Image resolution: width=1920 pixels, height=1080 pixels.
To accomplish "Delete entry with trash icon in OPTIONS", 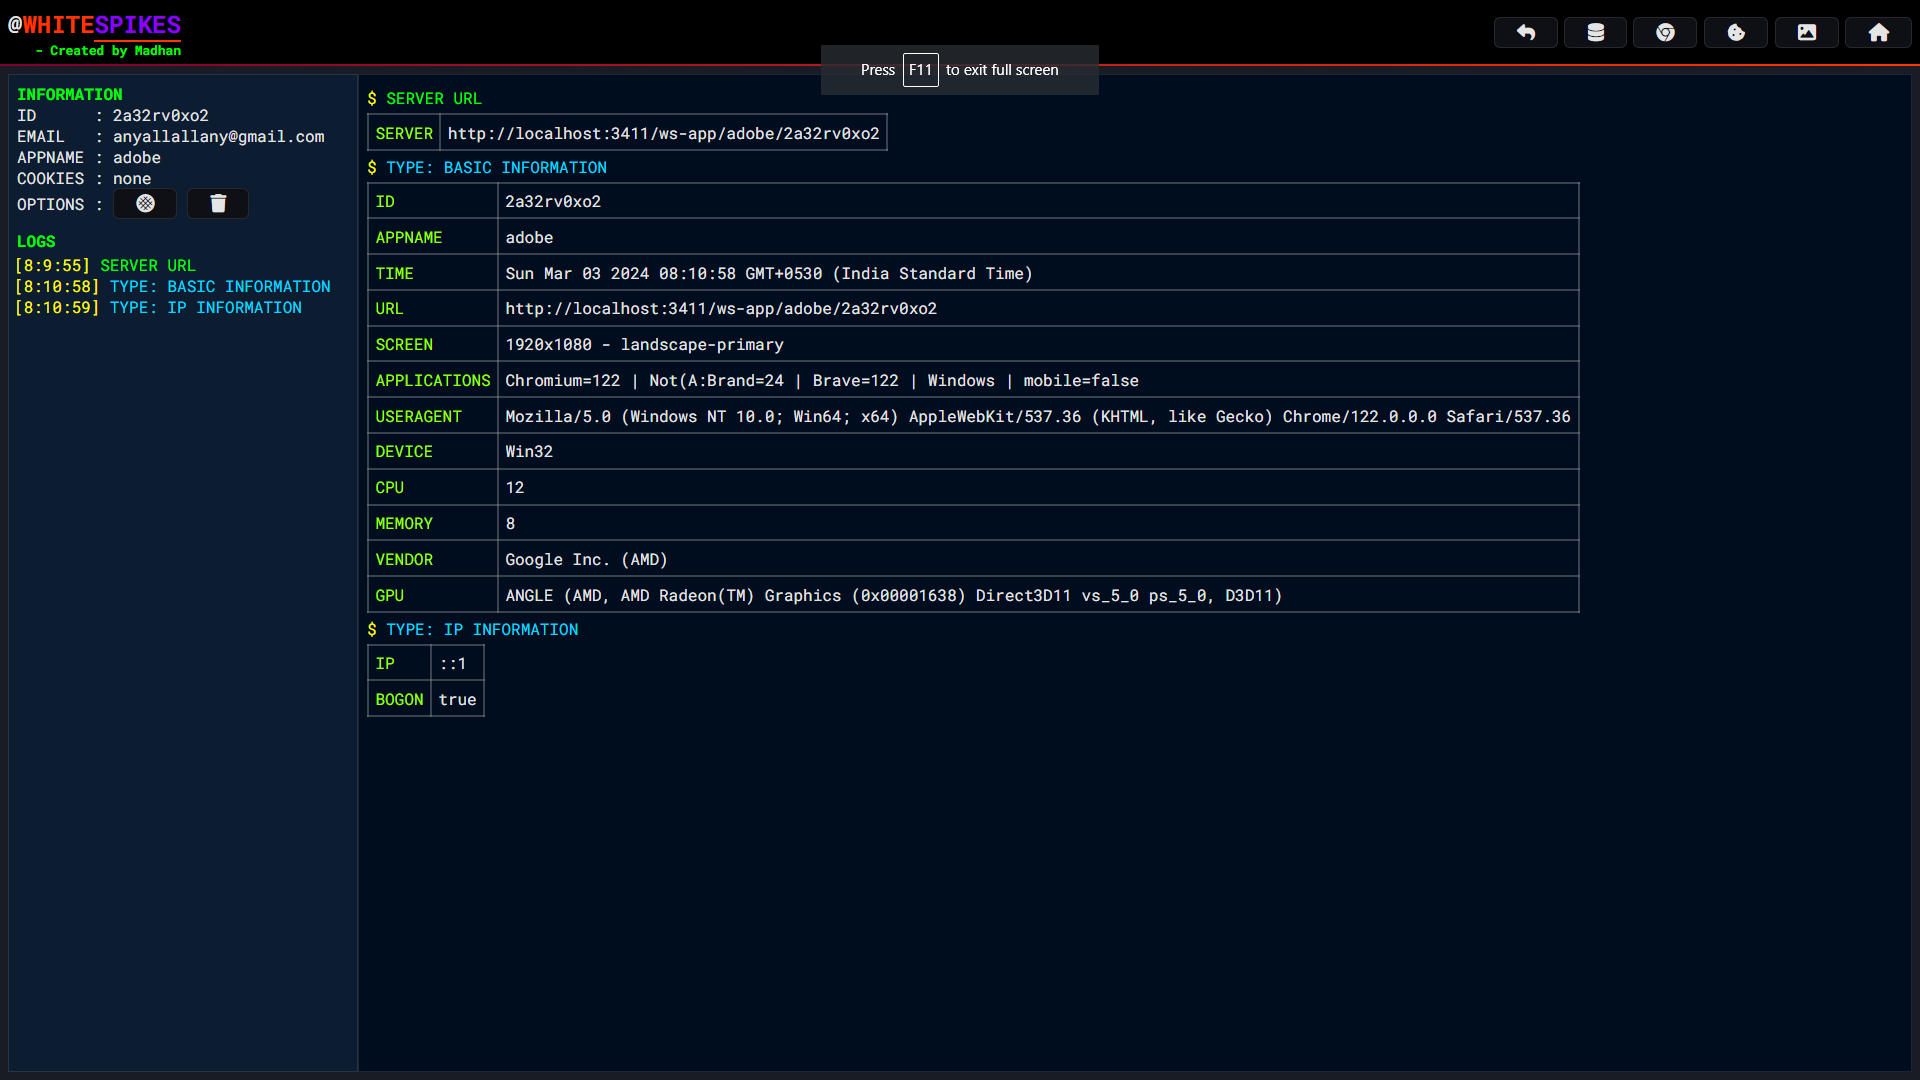I will click(218, 204).
